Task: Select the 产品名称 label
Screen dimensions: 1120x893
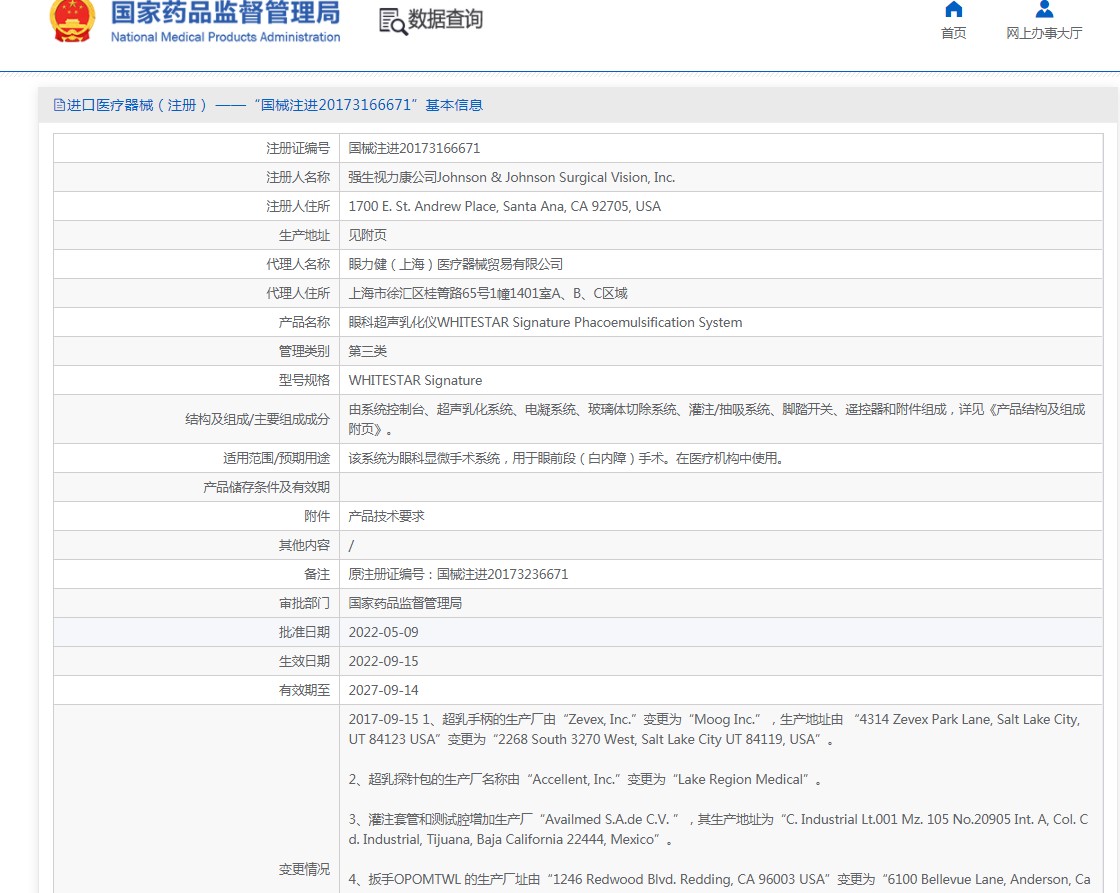Action: (304, 322)
